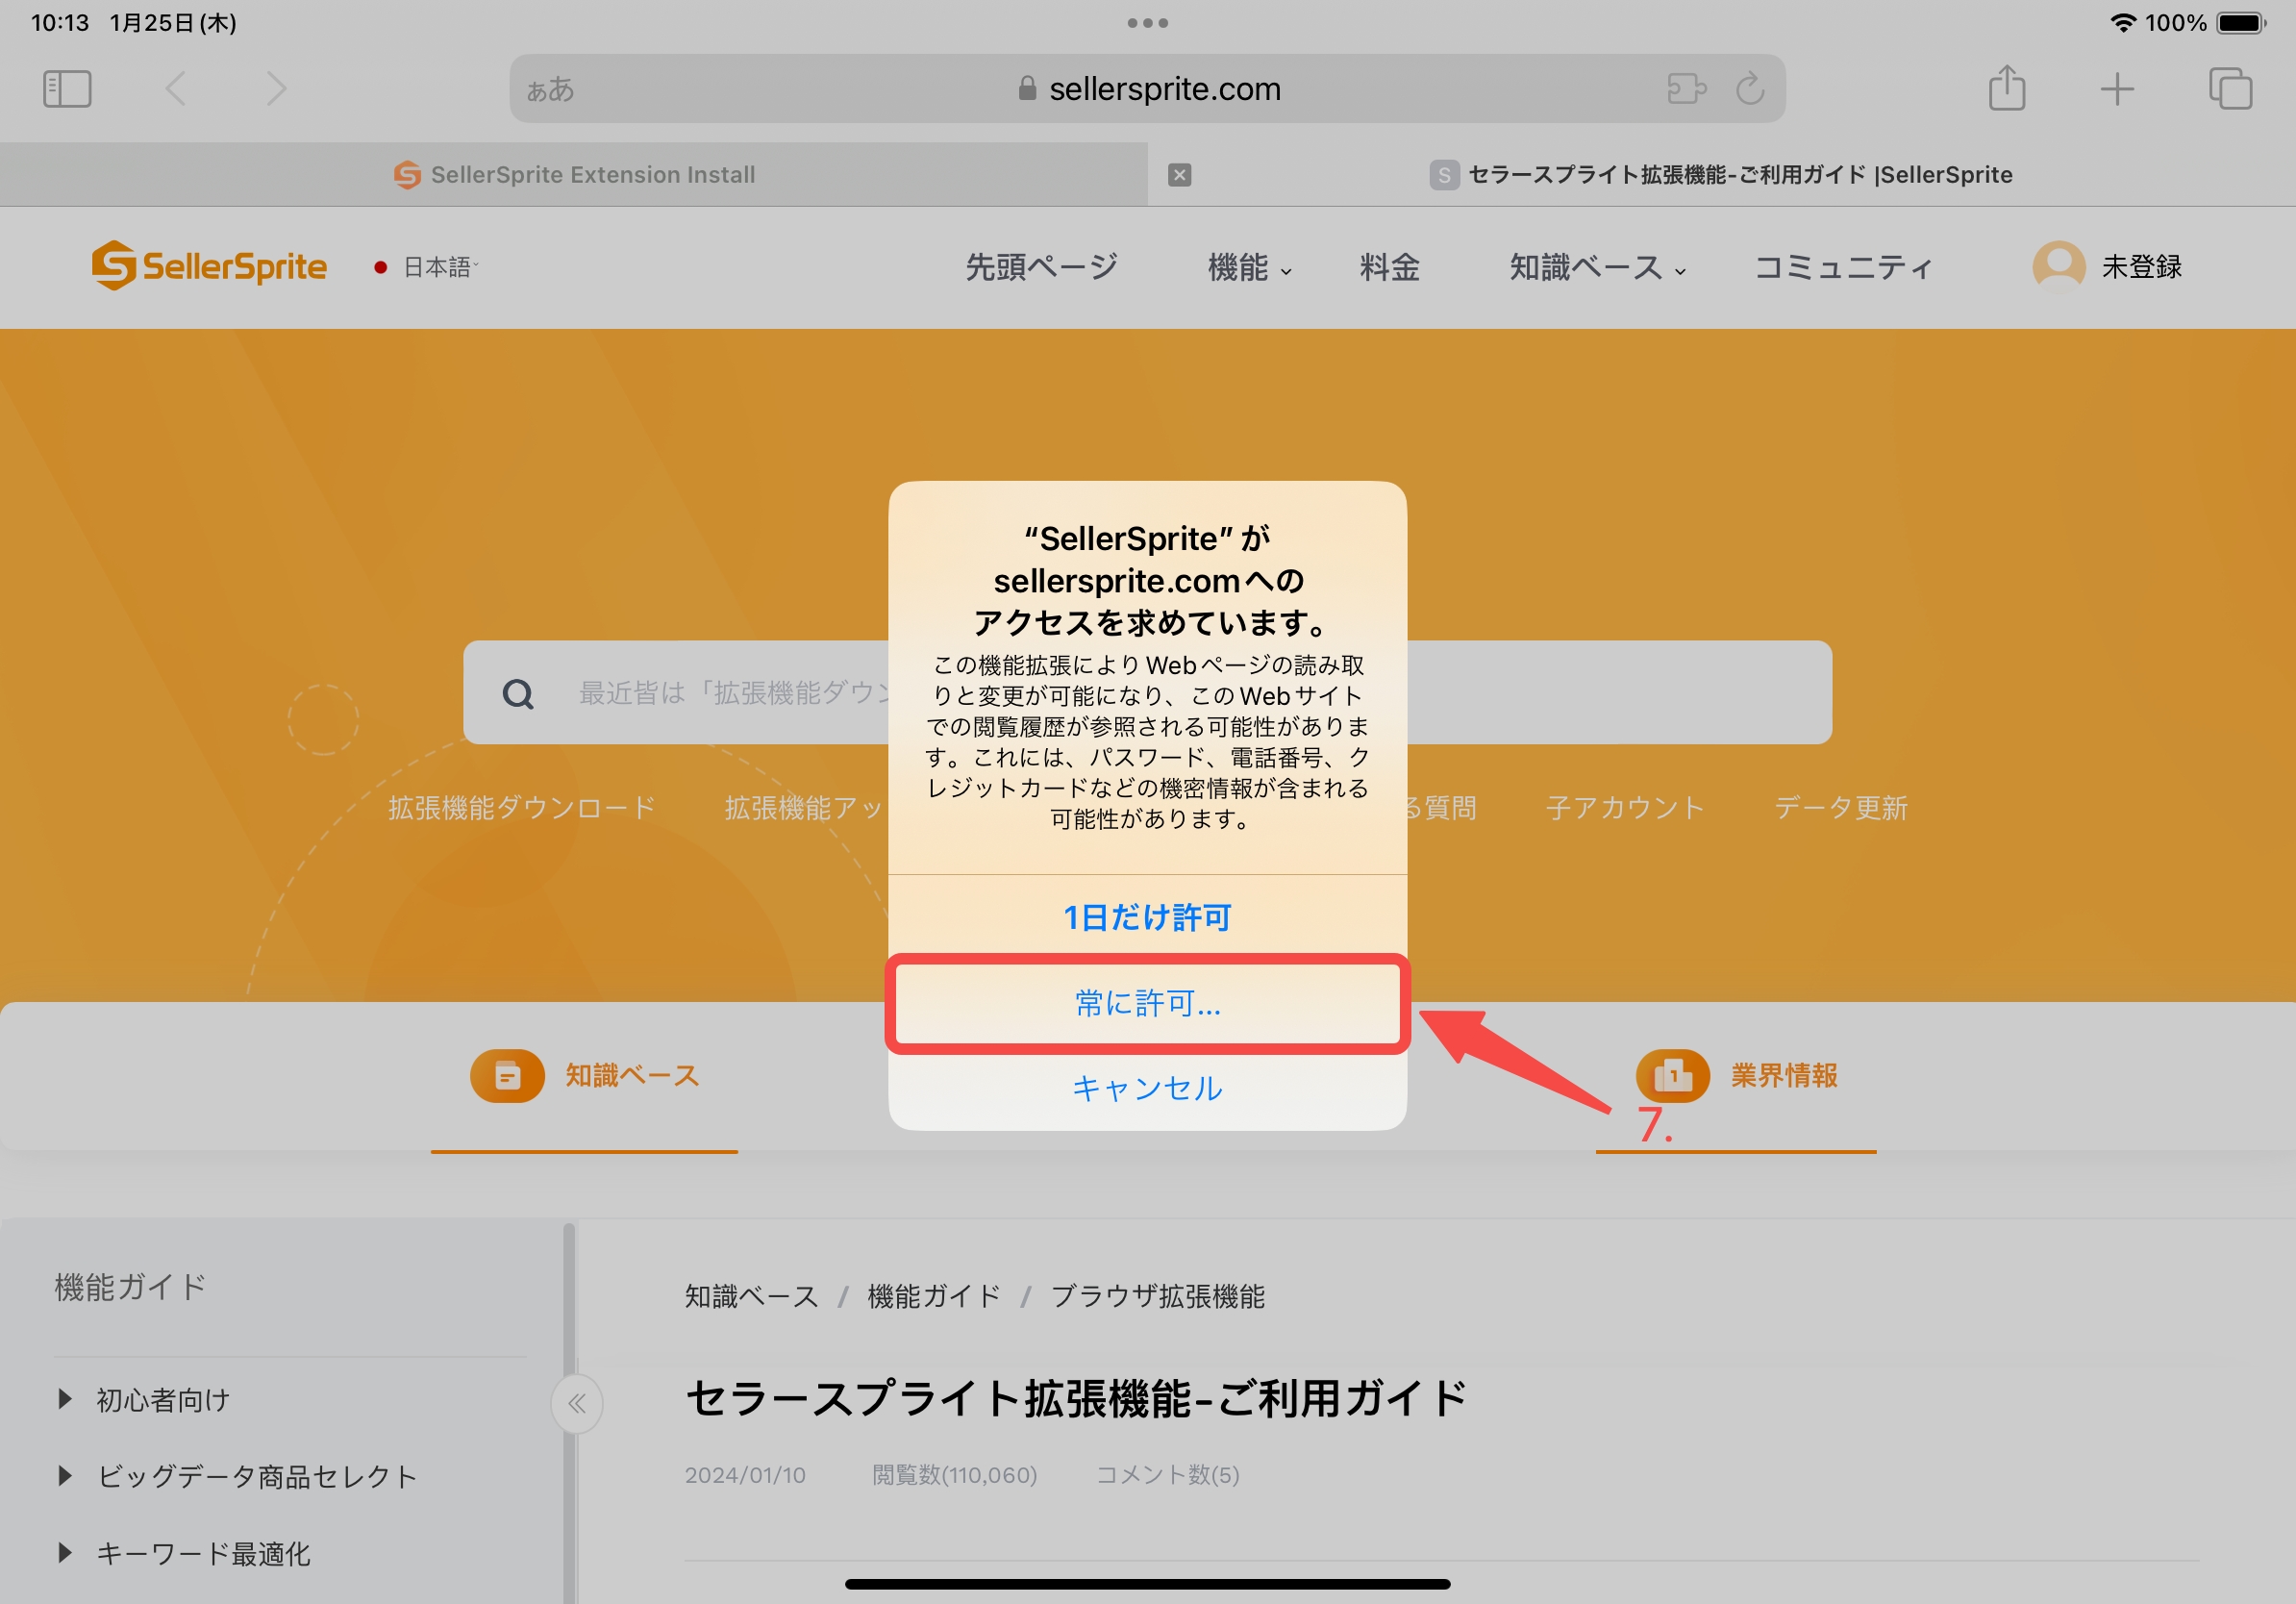Click the 未登録 account text
This screenshot has width=2296, height=1604.
tap(2141, 267)
